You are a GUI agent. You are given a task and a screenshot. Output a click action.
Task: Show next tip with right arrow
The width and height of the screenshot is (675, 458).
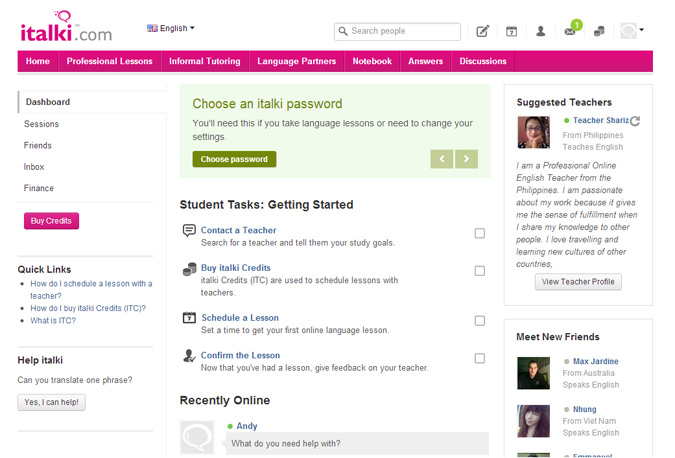(x=466, y=159)
